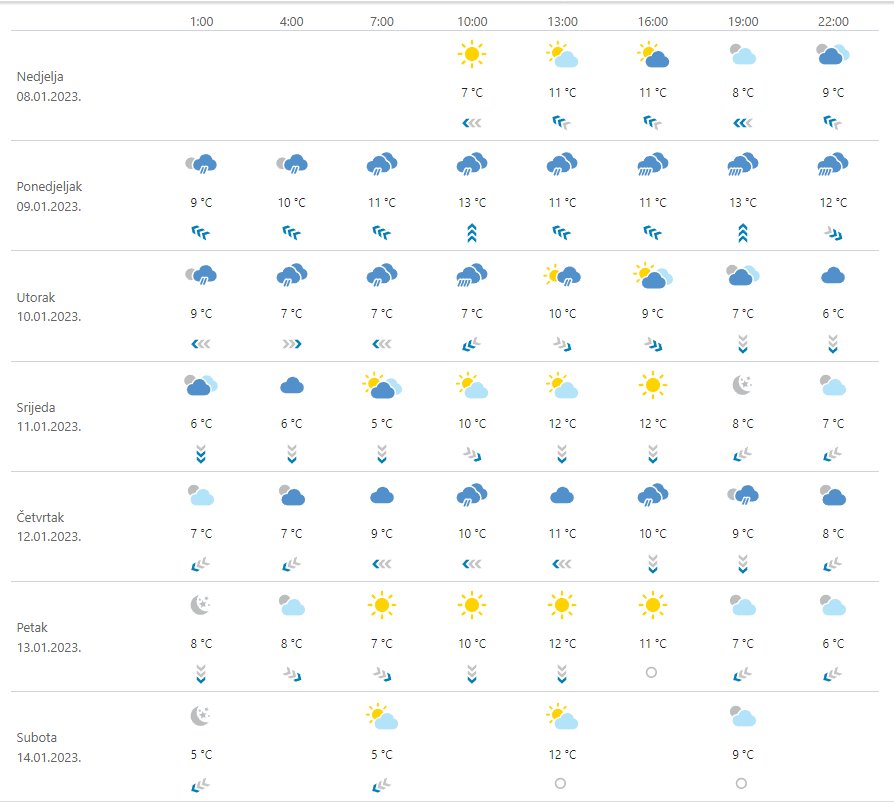Viewport: 894px width, 803px height.
Task: Click Utorak 22:00 cloud icon
Action: click(x=832, y=275)
